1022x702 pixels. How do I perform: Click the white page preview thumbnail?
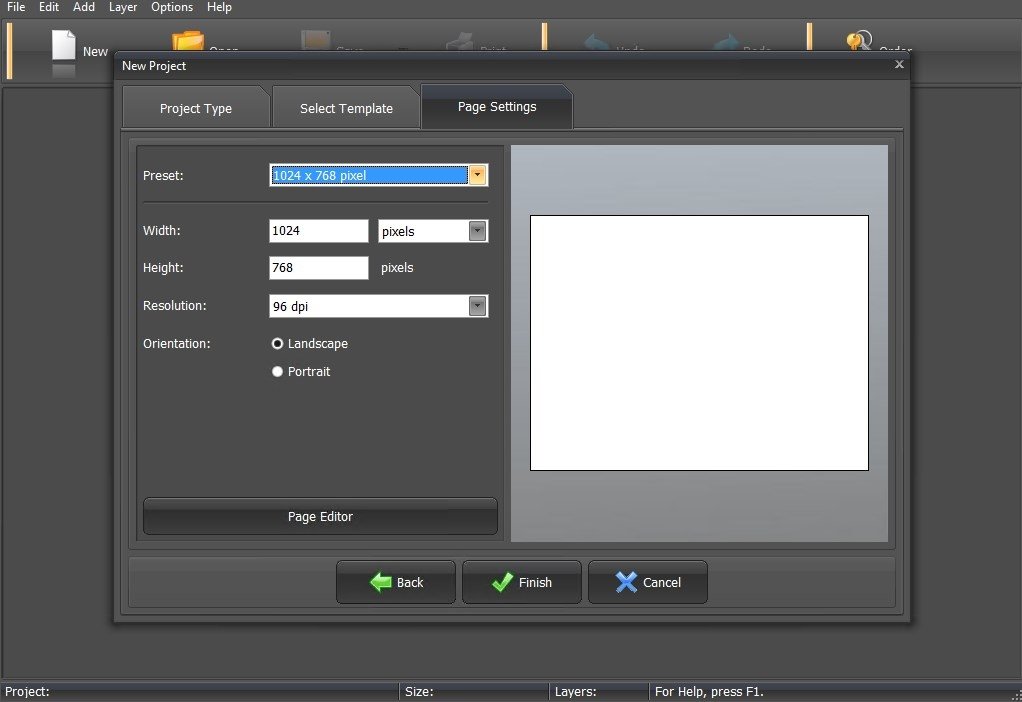[699, 343]
